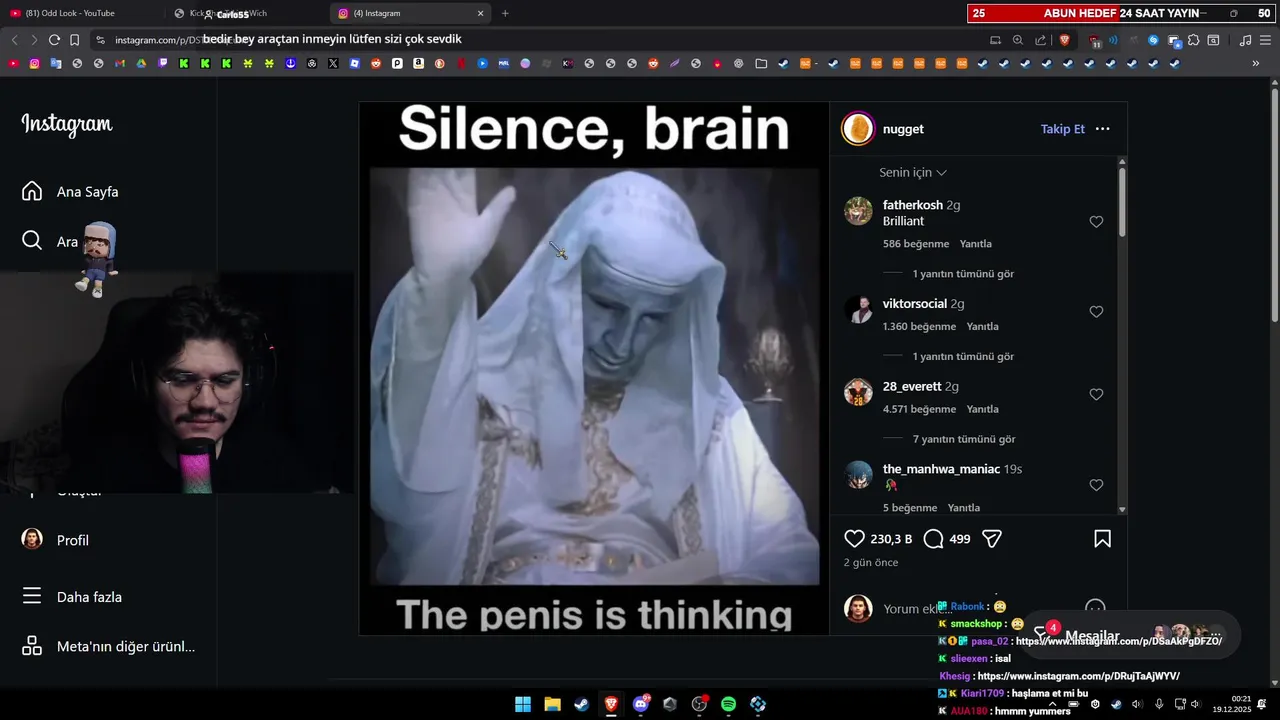Open comments via speech bubble icon
Screen dimensions: 1280x720
coord(934,539)
